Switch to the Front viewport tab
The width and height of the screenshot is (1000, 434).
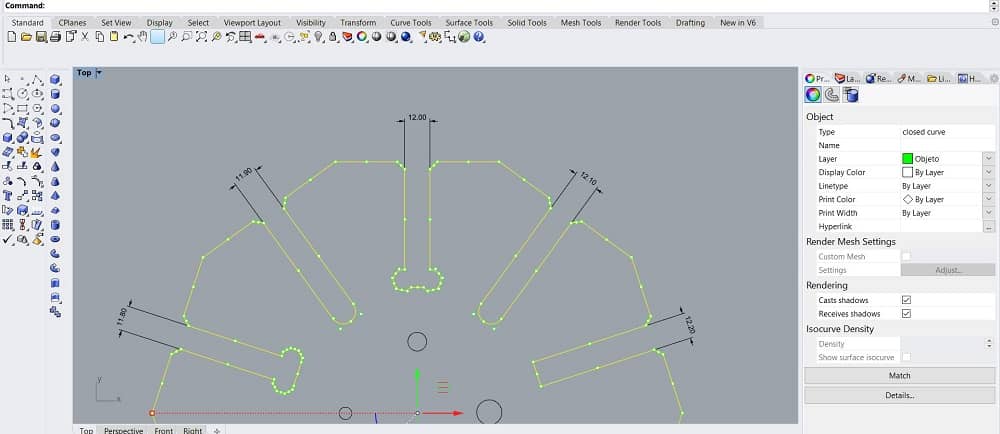(163, 431)
